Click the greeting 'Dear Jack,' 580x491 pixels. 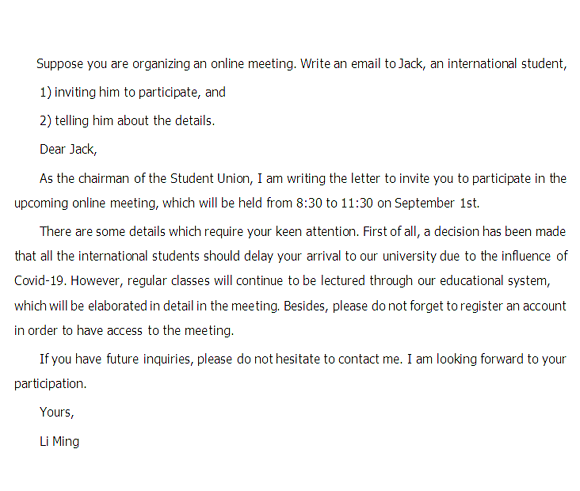[68, 149]
